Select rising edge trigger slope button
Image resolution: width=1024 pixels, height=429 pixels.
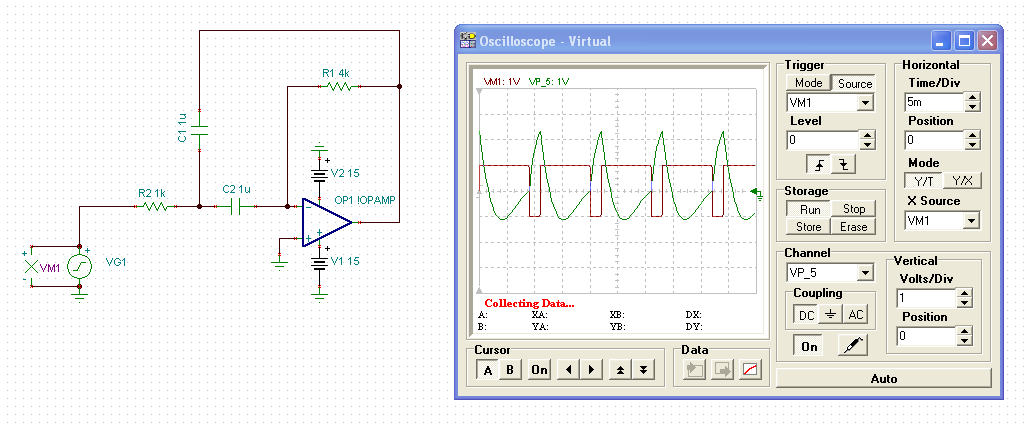tap(819, 165)
